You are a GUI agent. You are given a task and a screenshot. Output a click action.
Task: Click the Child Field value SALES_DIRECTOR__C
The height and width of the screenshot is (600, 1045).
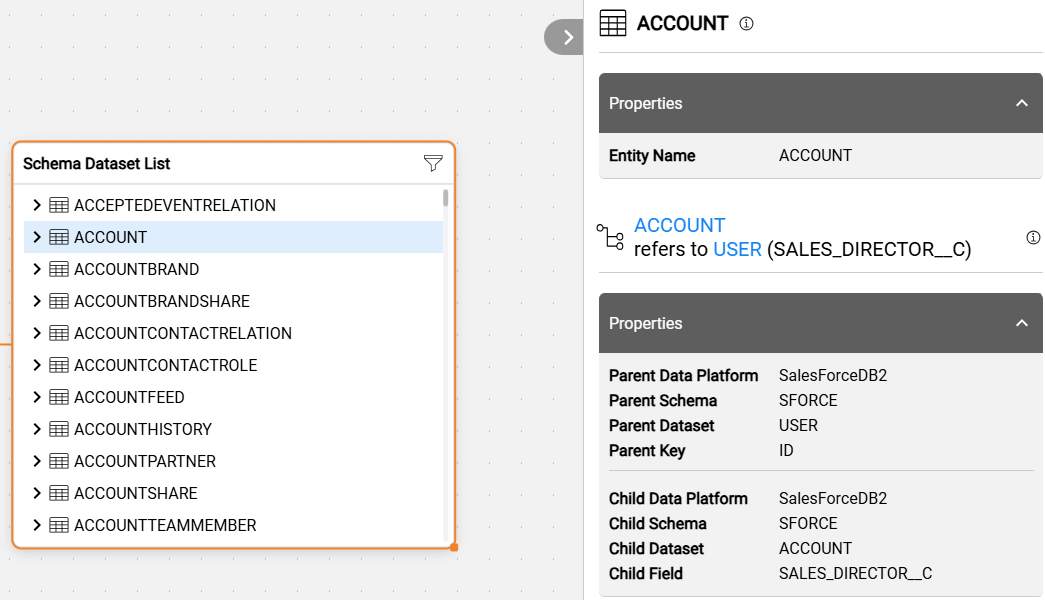point(855,573)
